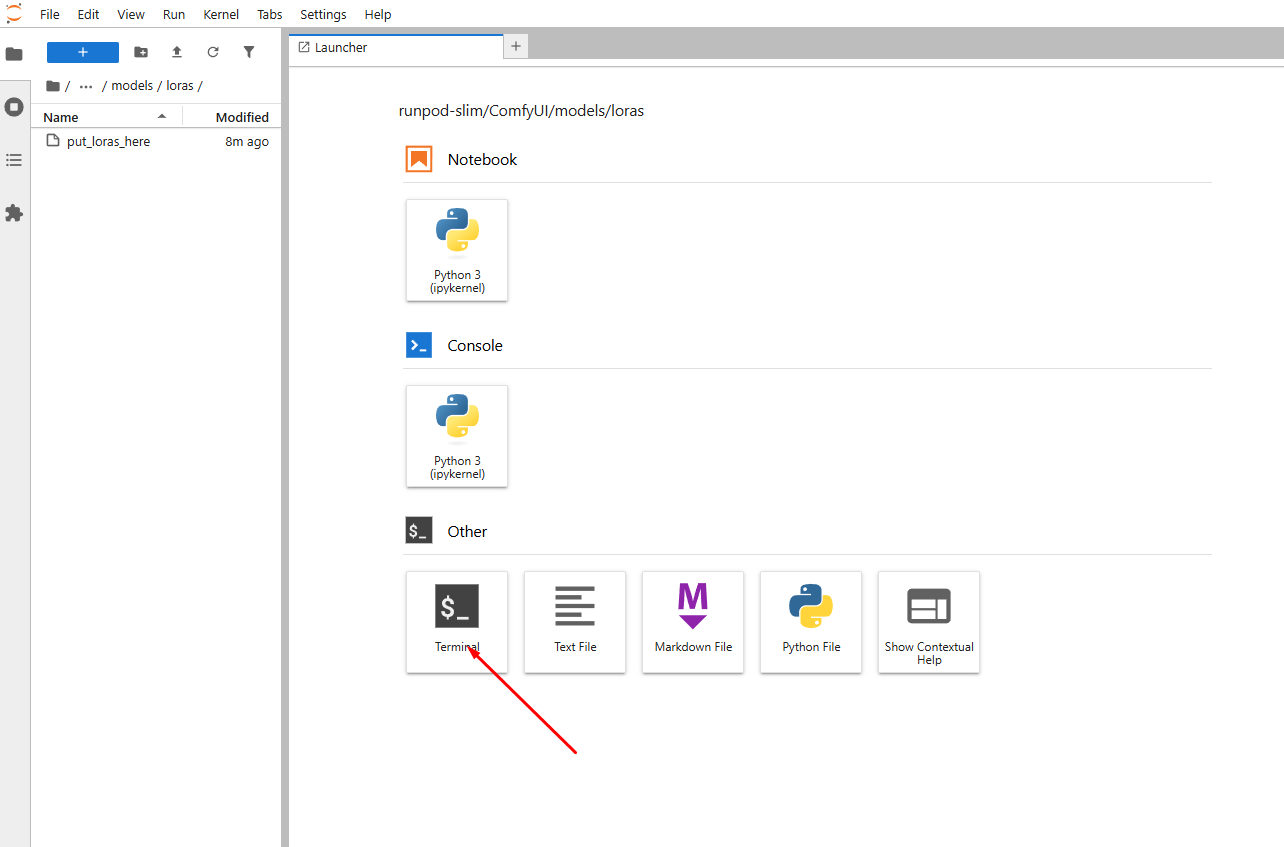The width and height of the screenshot is (1284, 847).
Task: Launch Python 3 console from Console section
Action: pos(457,435)
